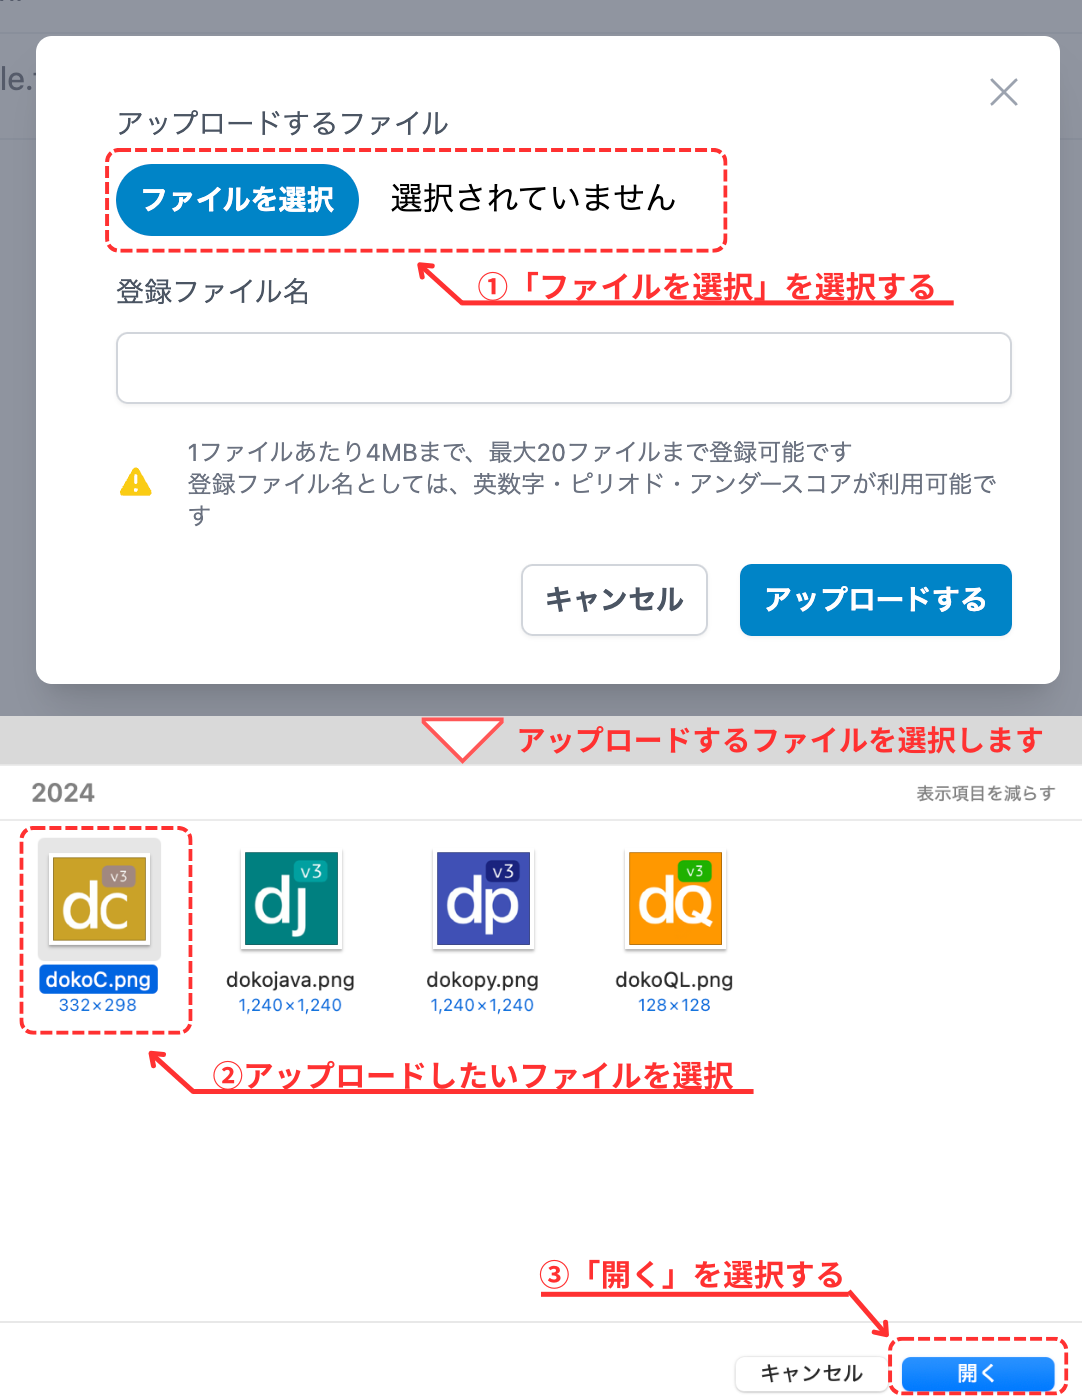Screen dimensions: 1082x1400
Task: Click the orange 'dQ' dokoQL app icon
Action: coord(673,899)
